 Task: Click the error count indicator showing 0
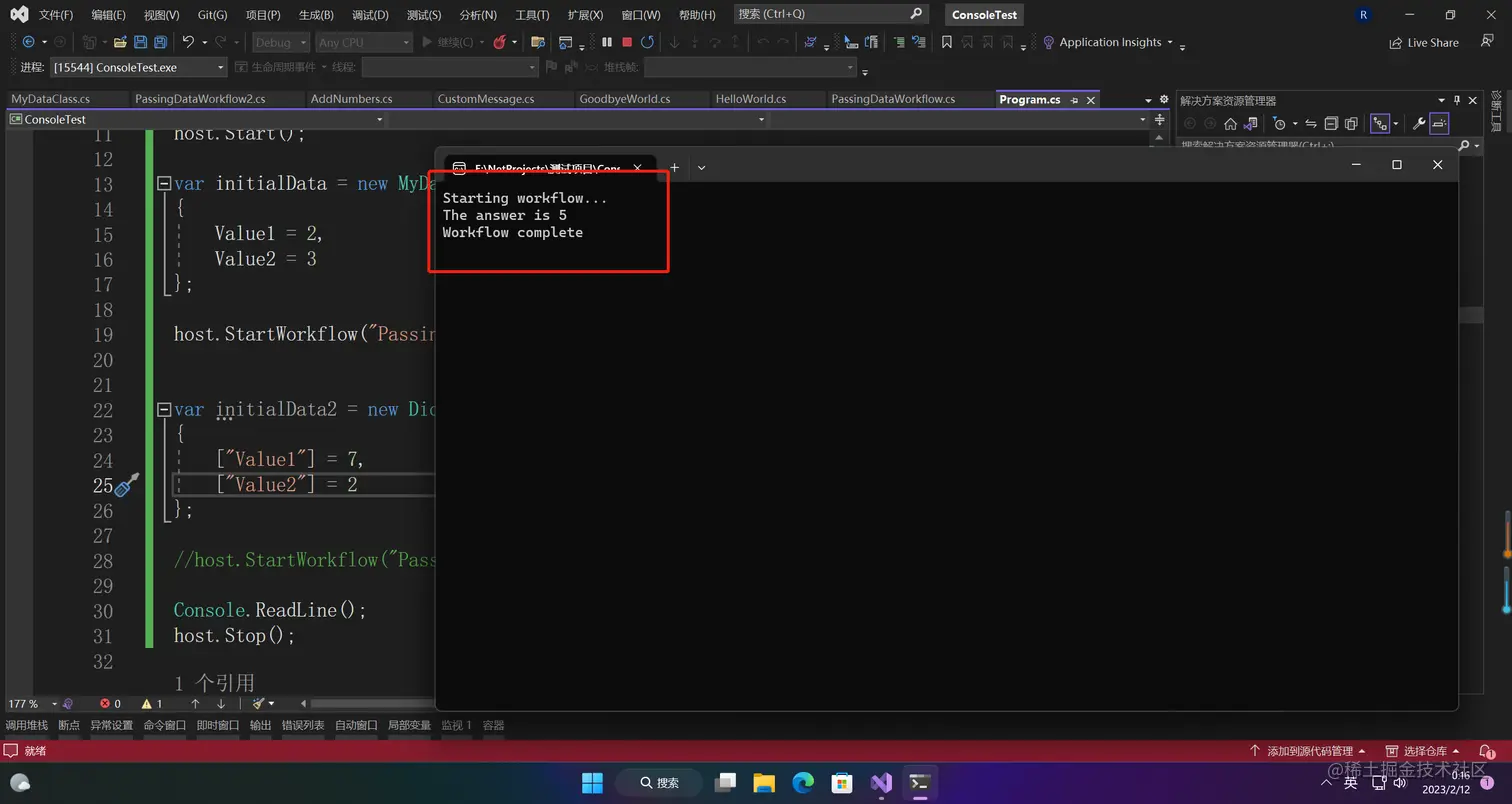[x=110, y=704]
